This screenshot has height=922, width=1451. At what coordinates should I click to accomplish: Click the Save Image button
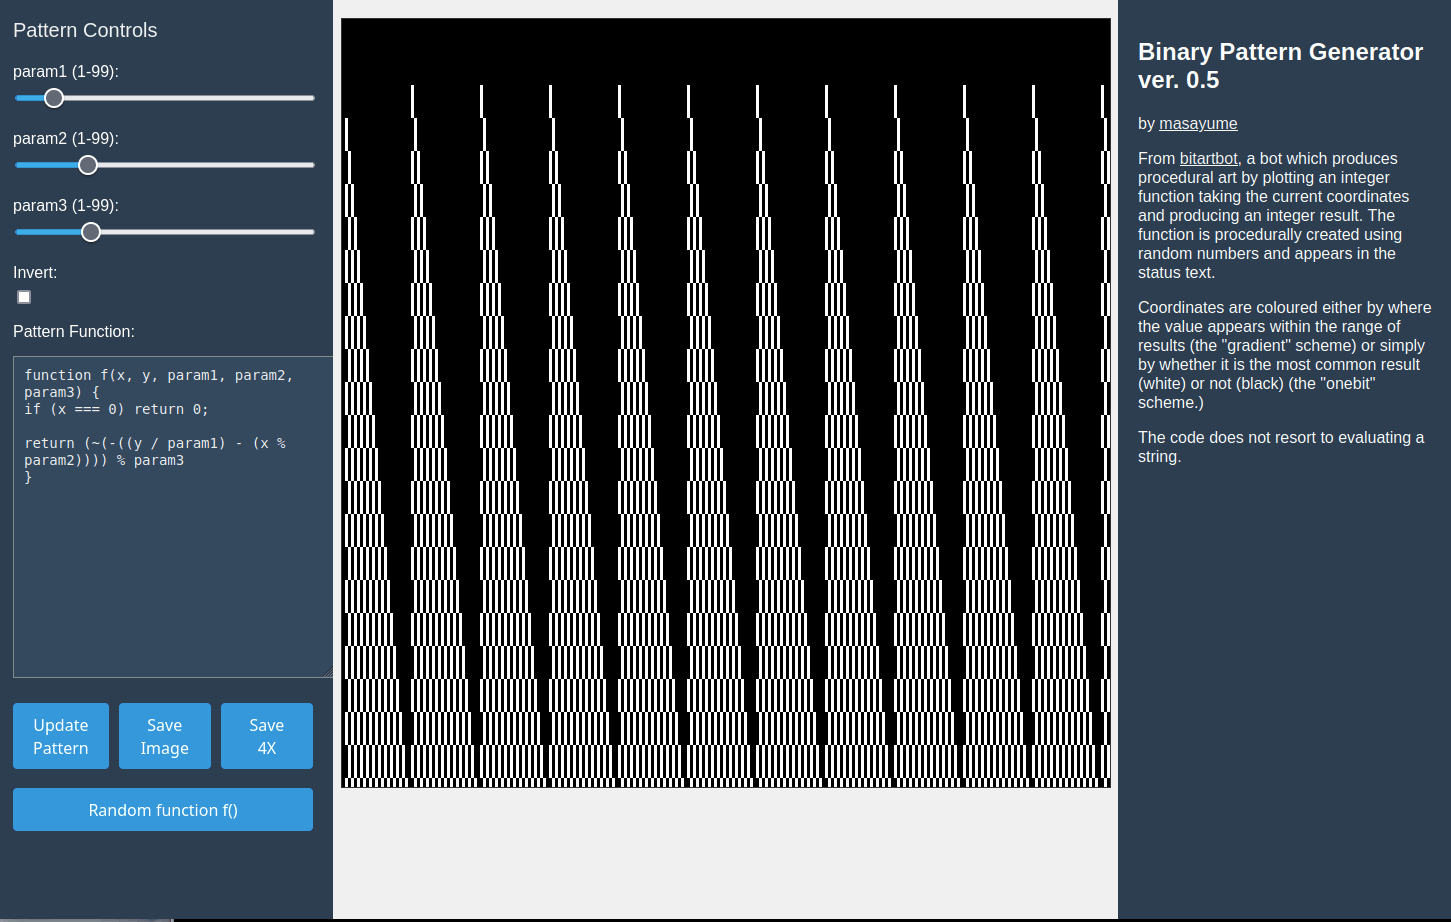coord(165,736)
